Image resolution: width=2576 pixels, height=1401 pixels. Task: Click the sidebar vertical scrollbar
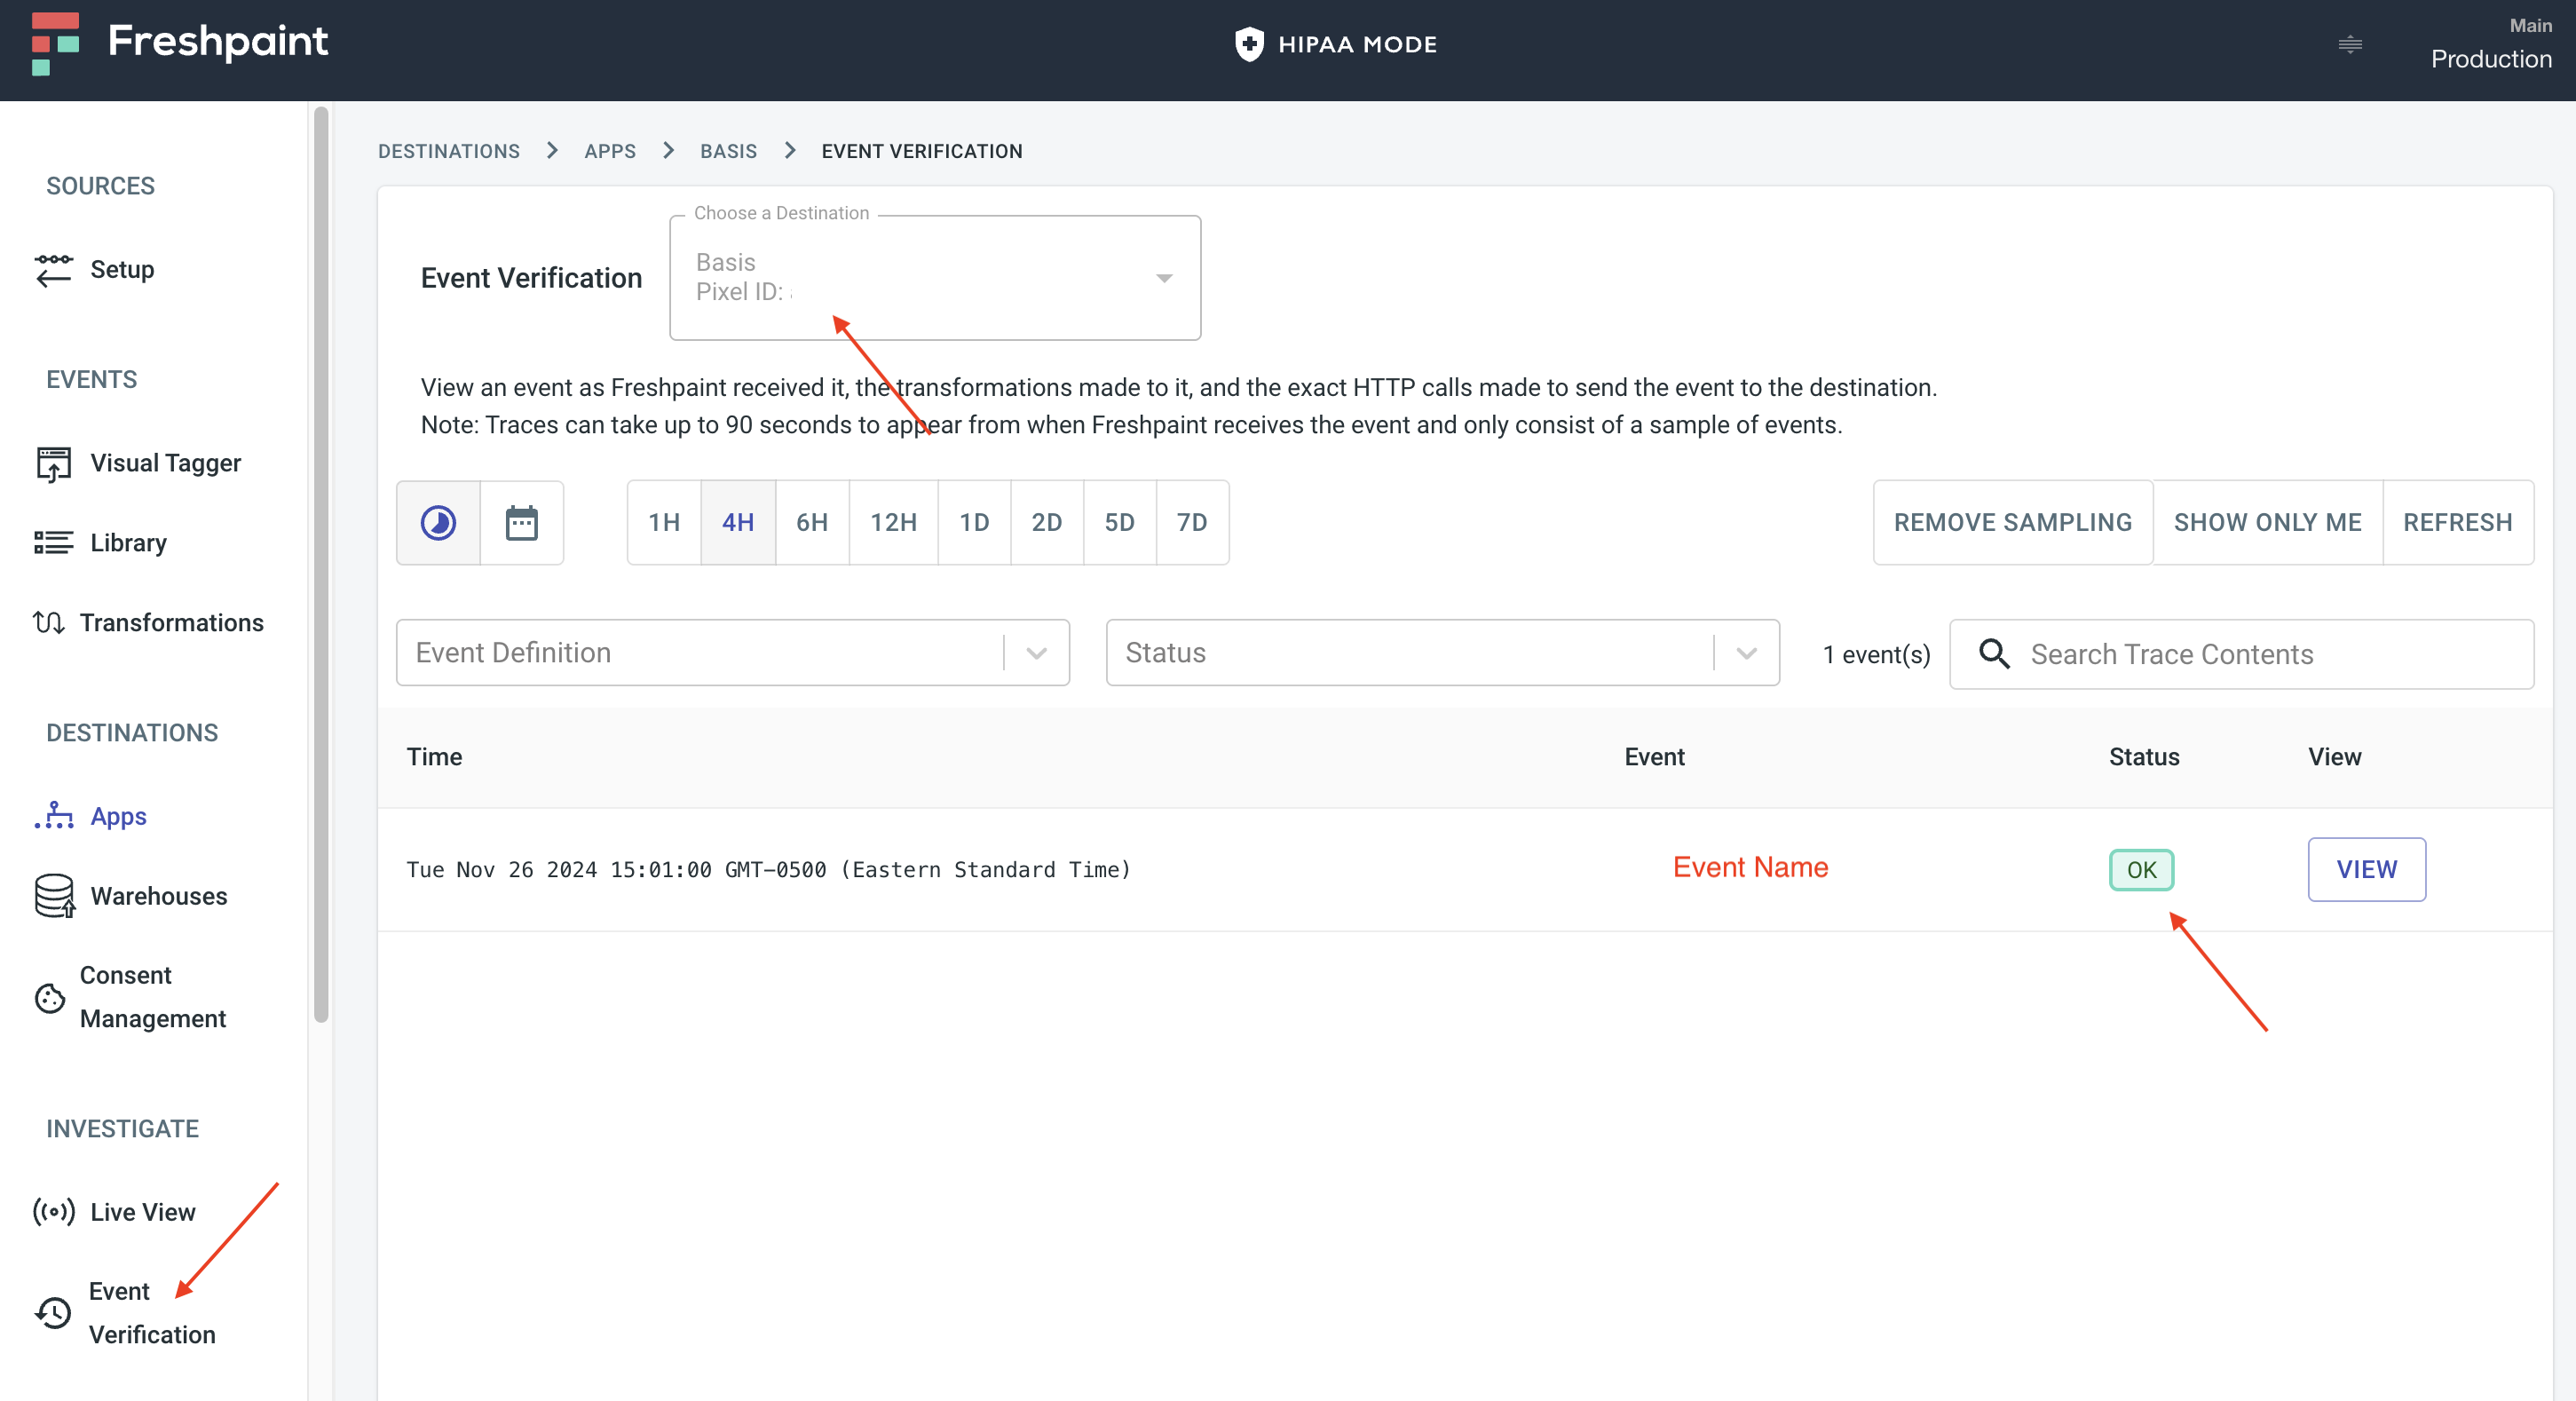321,565
